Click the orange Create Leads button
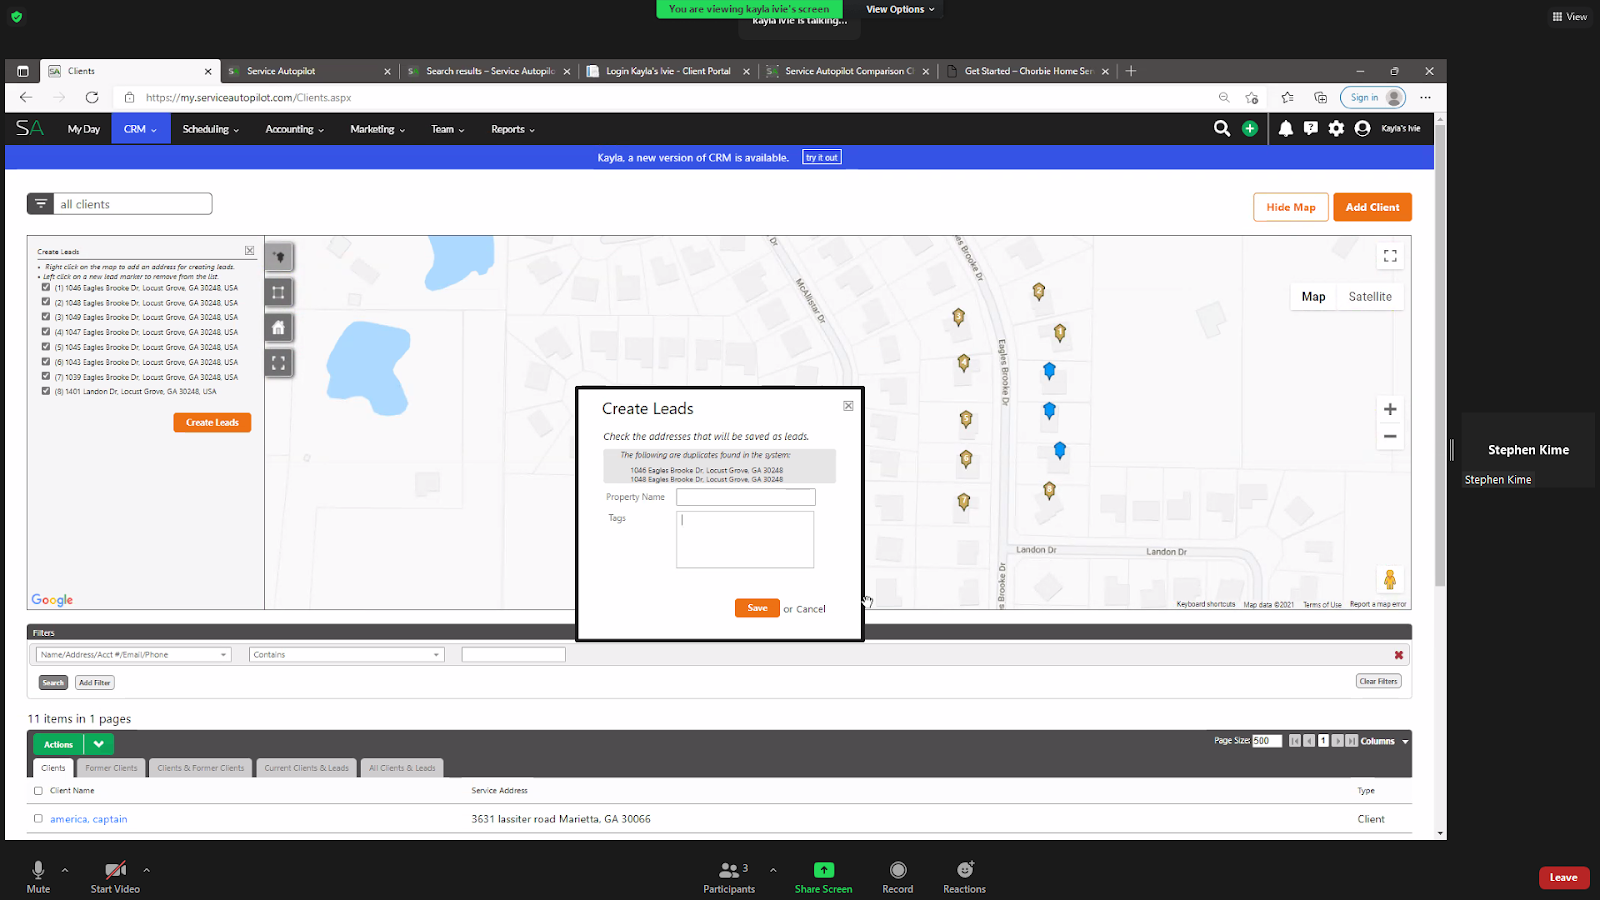Viewport: 1600px width, 900px height. tap(212, 423)
